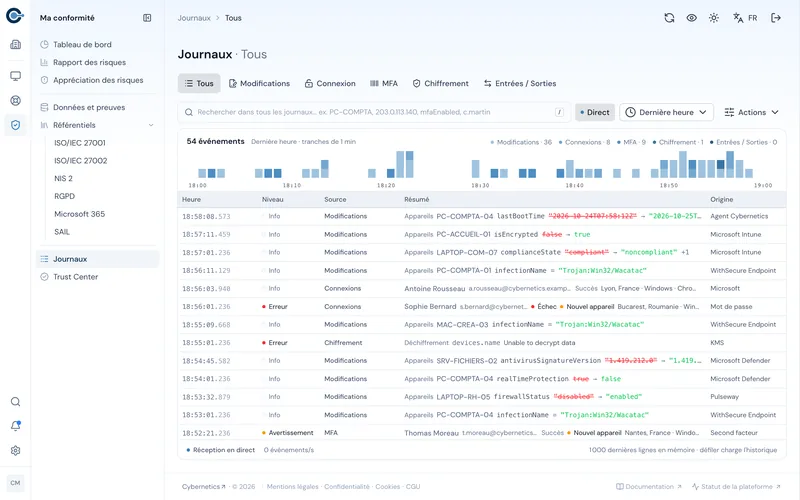
Task: Collapse the Référentiels section chevron
Action: pyautogui.click(x=151, y=125)
